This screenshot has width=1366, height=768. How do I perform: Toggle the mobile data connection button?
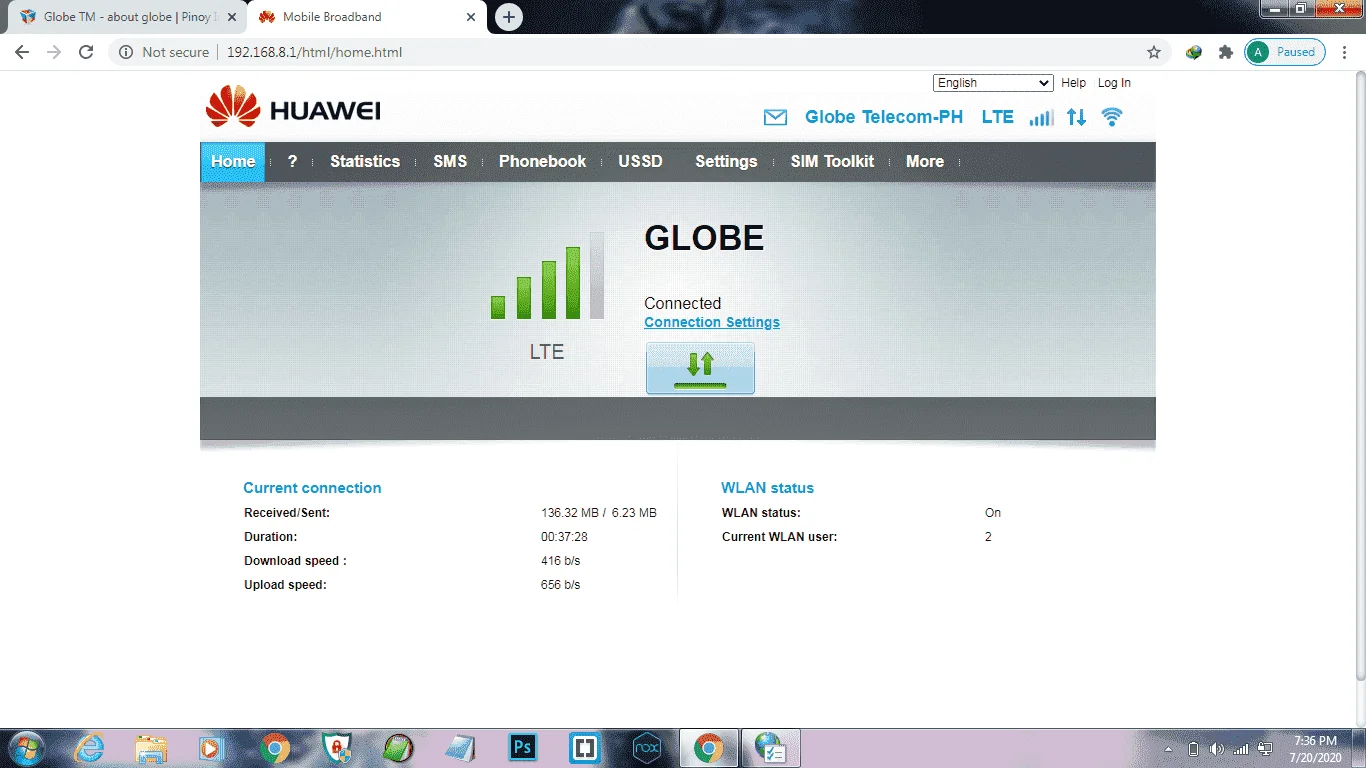(x=700, y=368)
